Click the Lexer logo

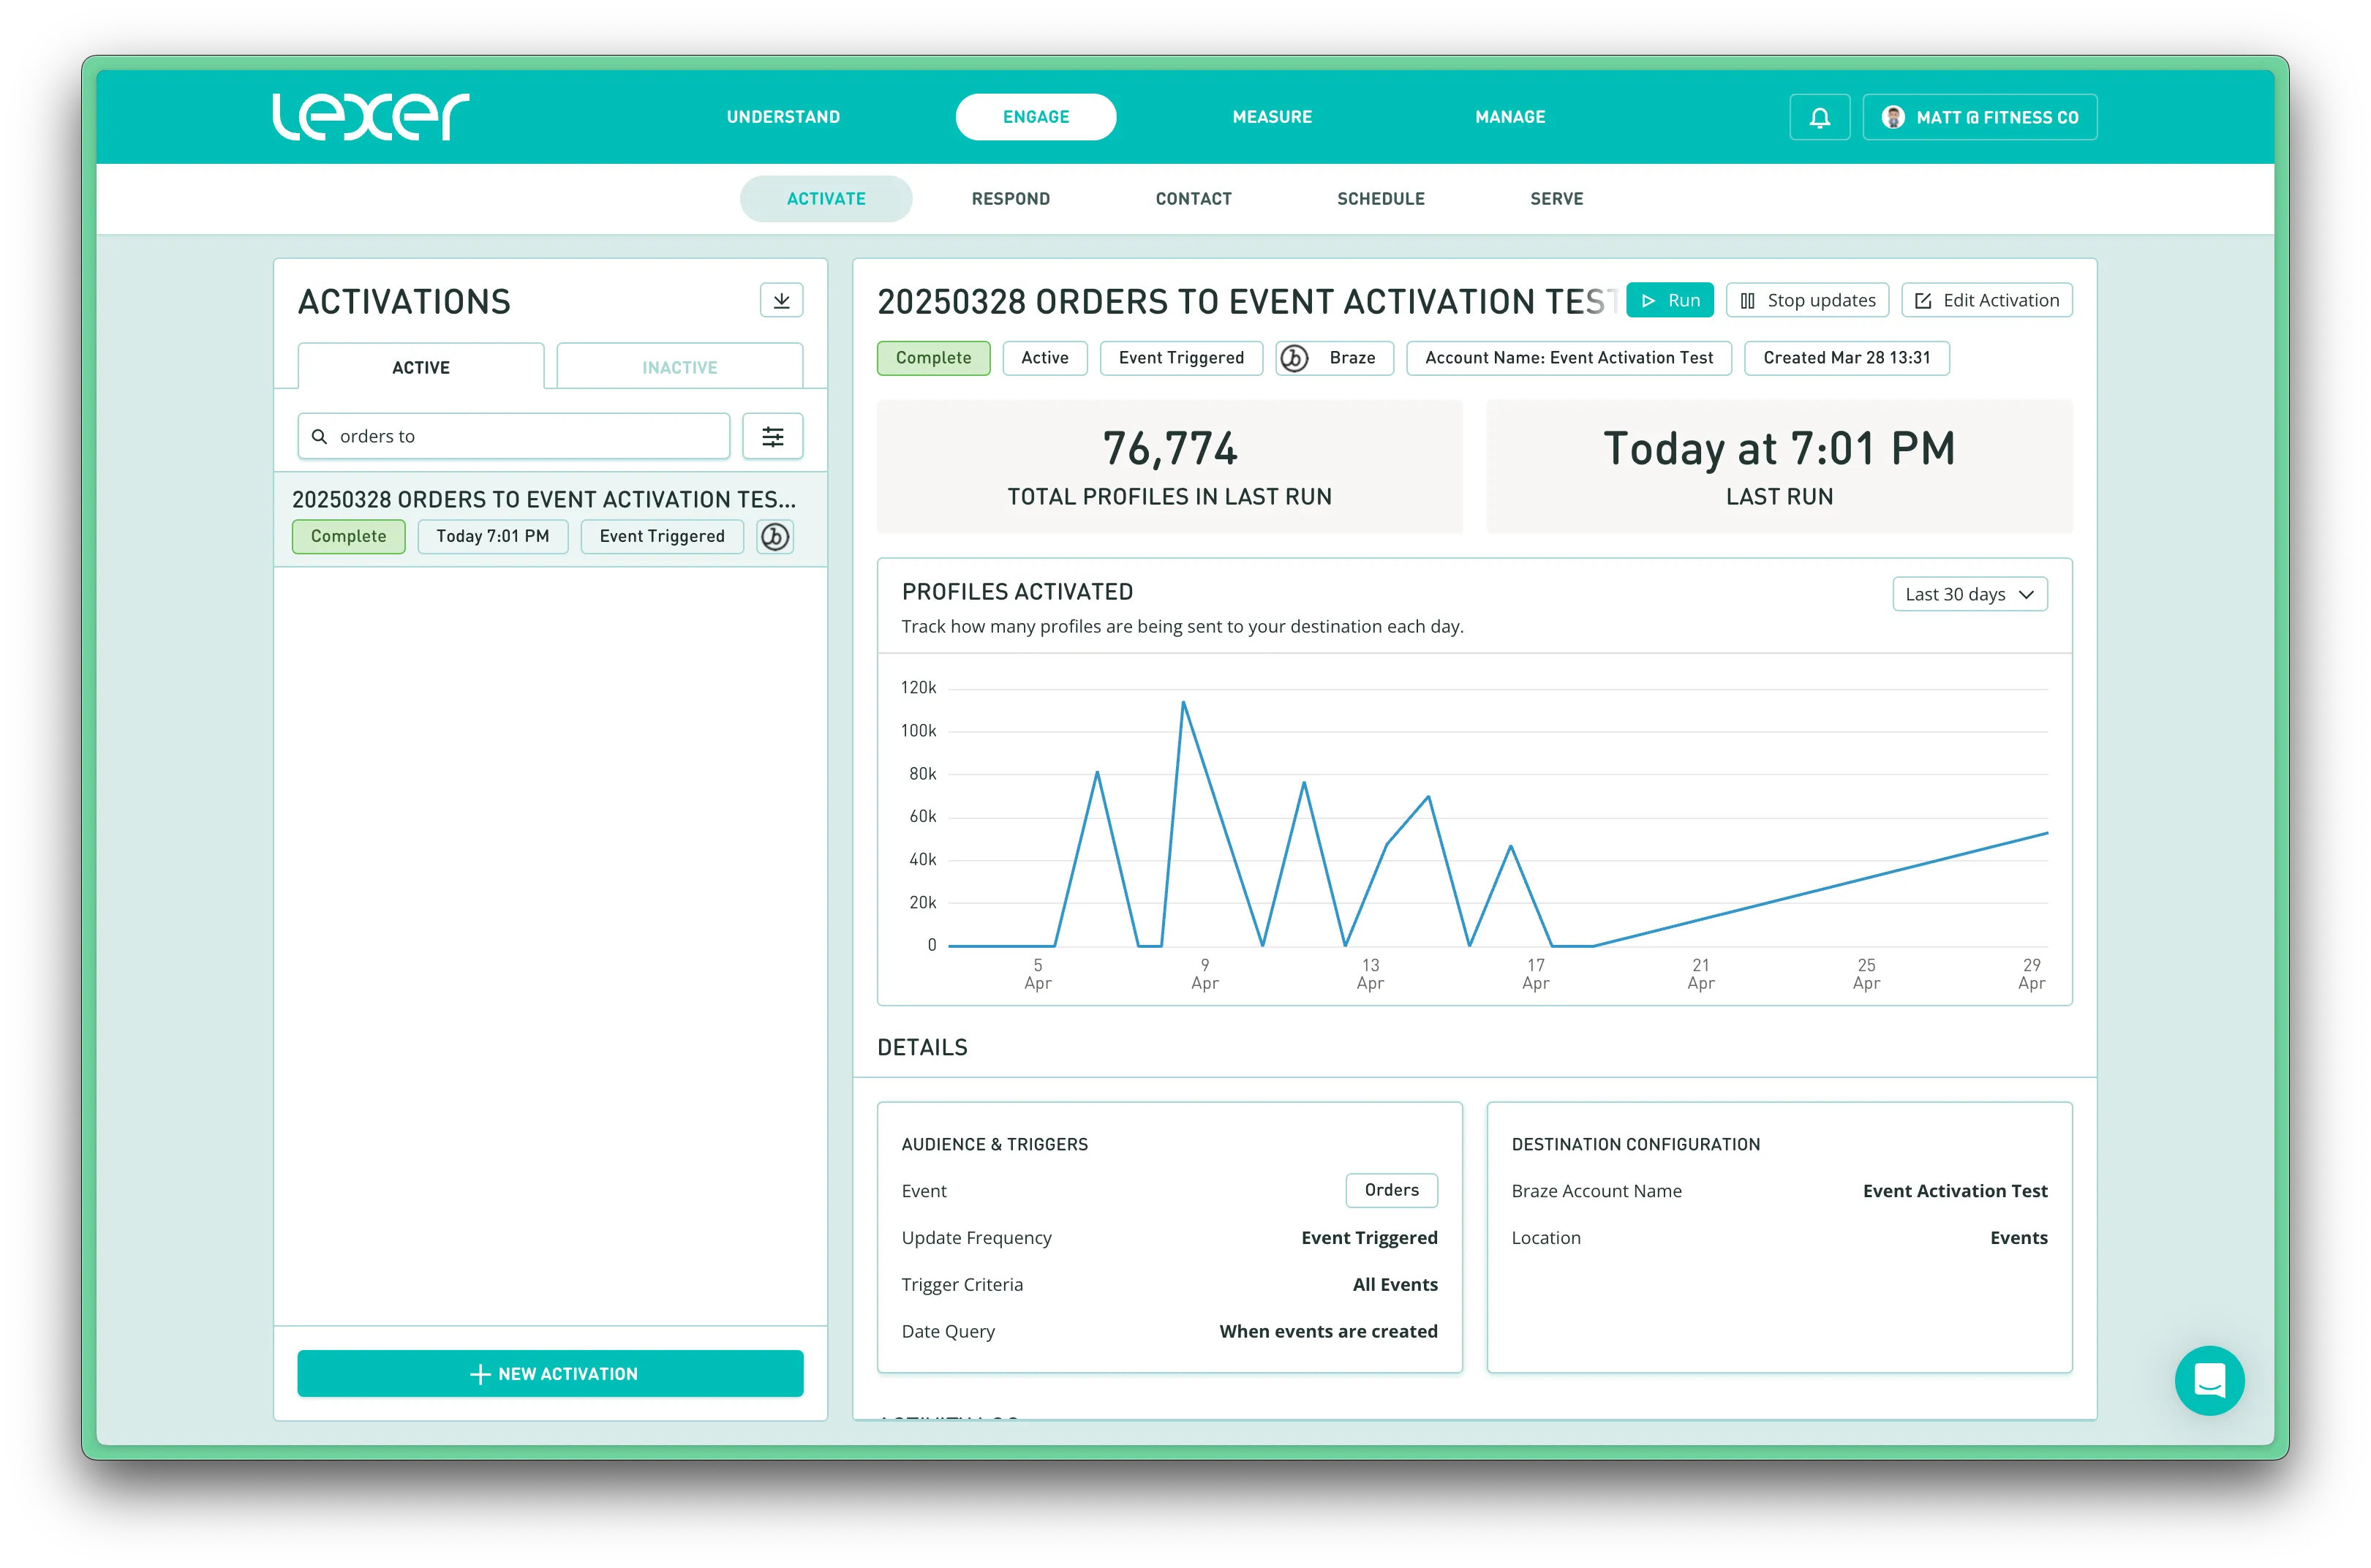pyautogui.click(x=371, y=117)
